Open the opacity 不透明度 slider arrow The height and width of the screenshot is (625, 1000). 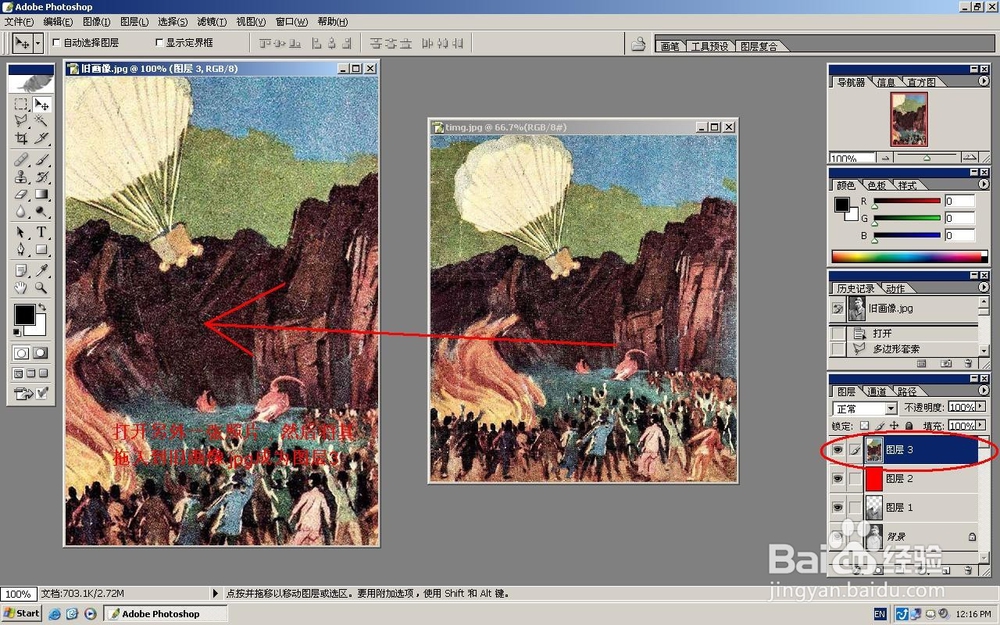click(981, 407)
